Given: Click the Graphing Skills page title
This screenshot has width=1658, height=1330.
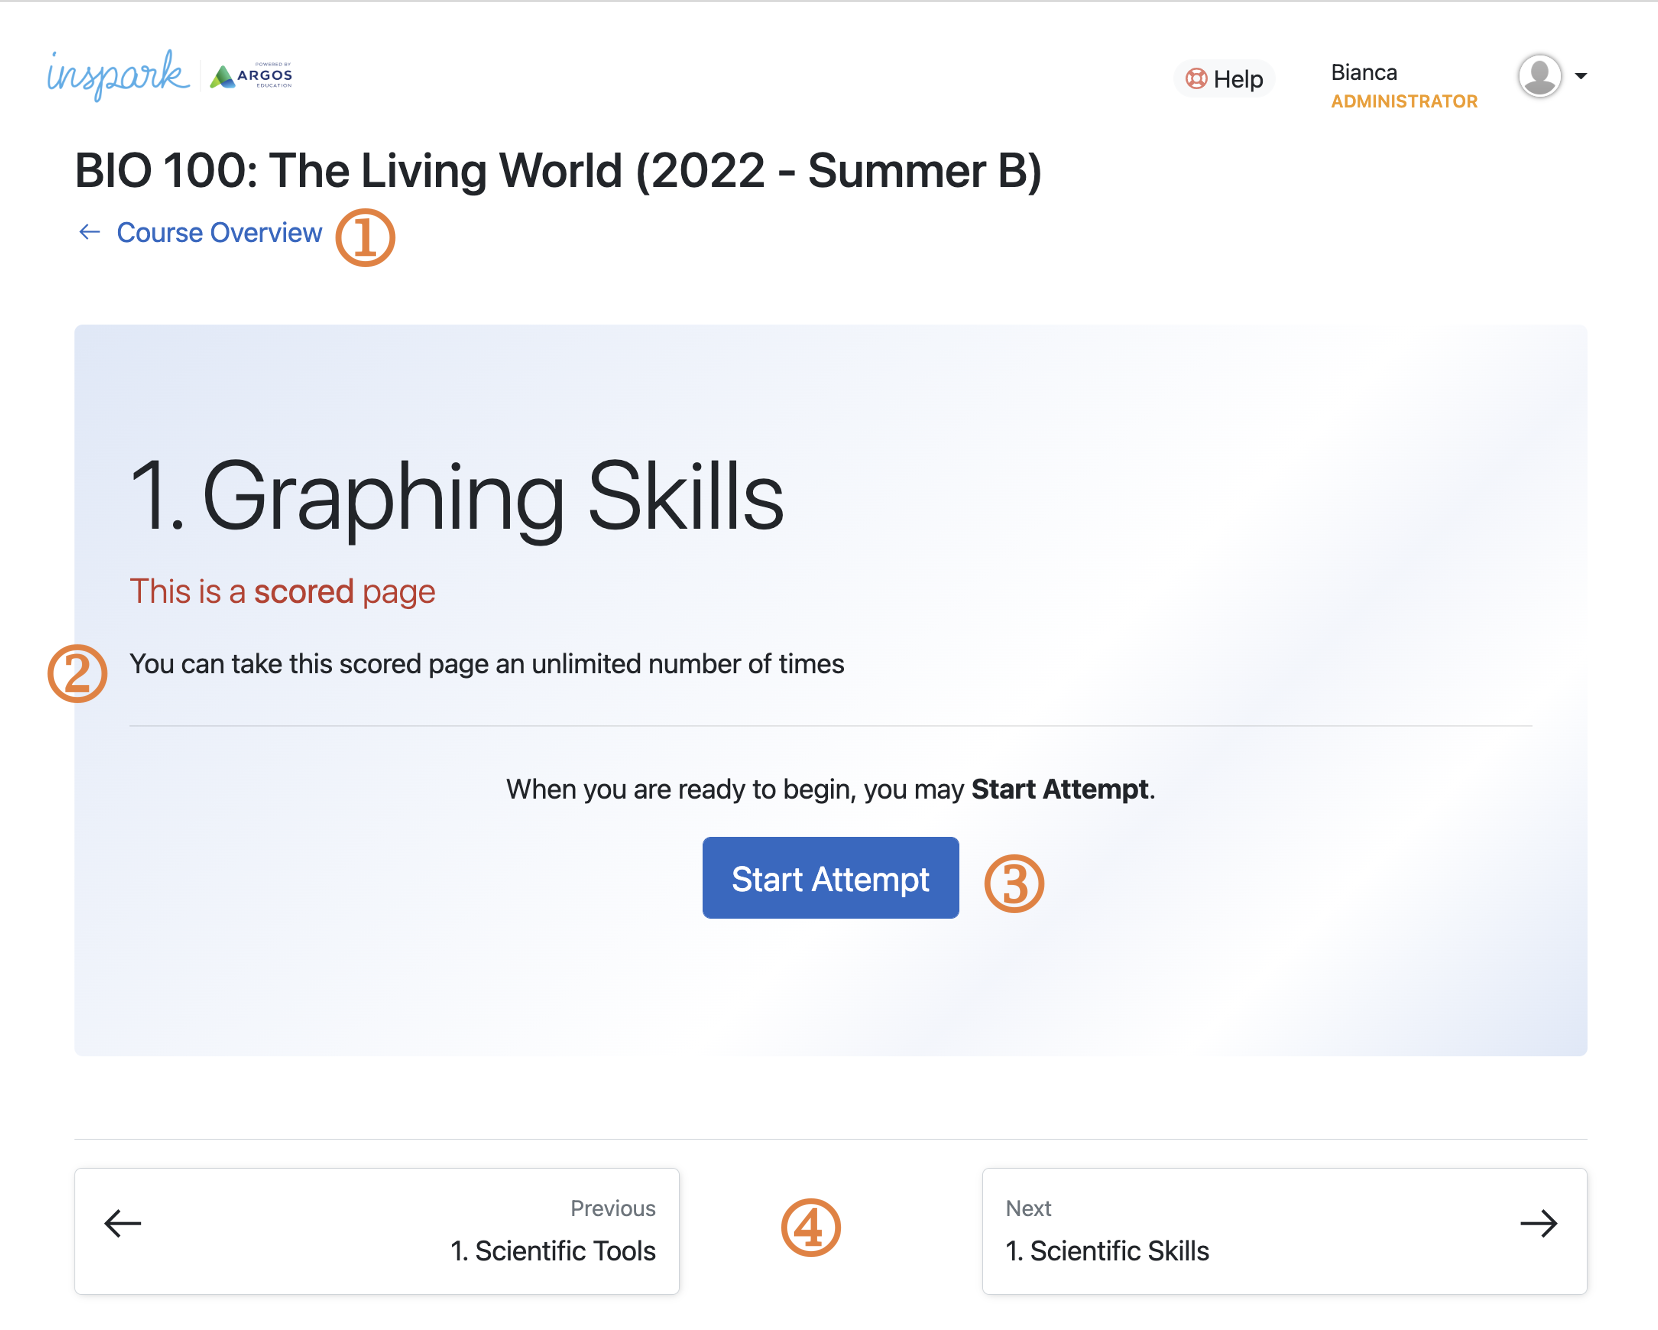Looking at the screenshot, I should pos(459,497).
